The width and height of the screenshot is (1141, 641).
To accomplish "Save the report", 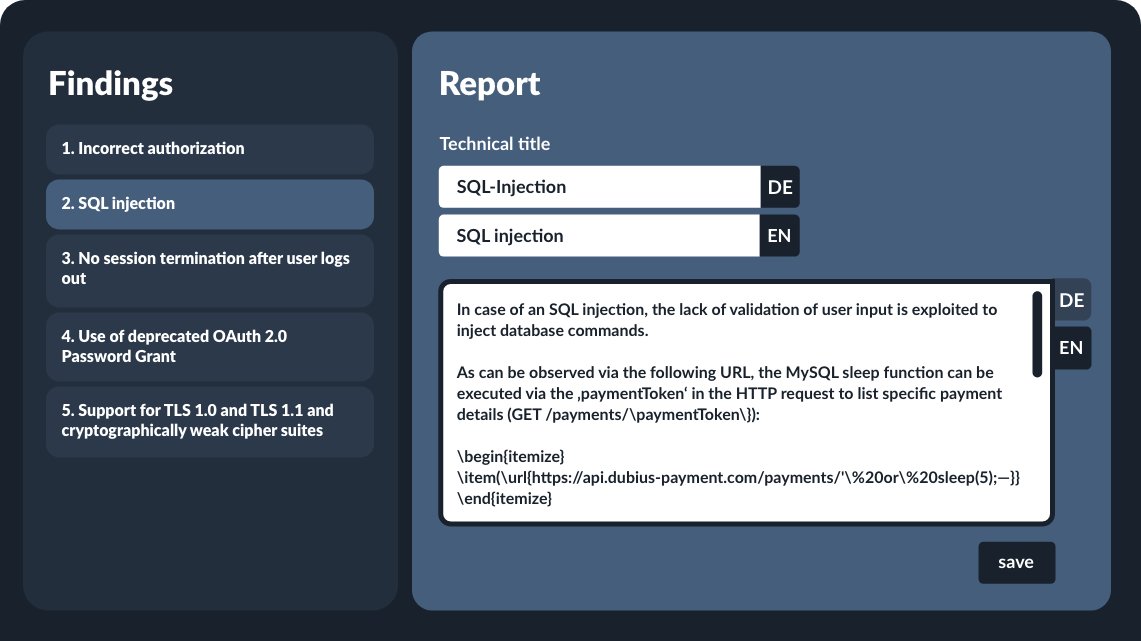I will click(x=1015, y=562).
